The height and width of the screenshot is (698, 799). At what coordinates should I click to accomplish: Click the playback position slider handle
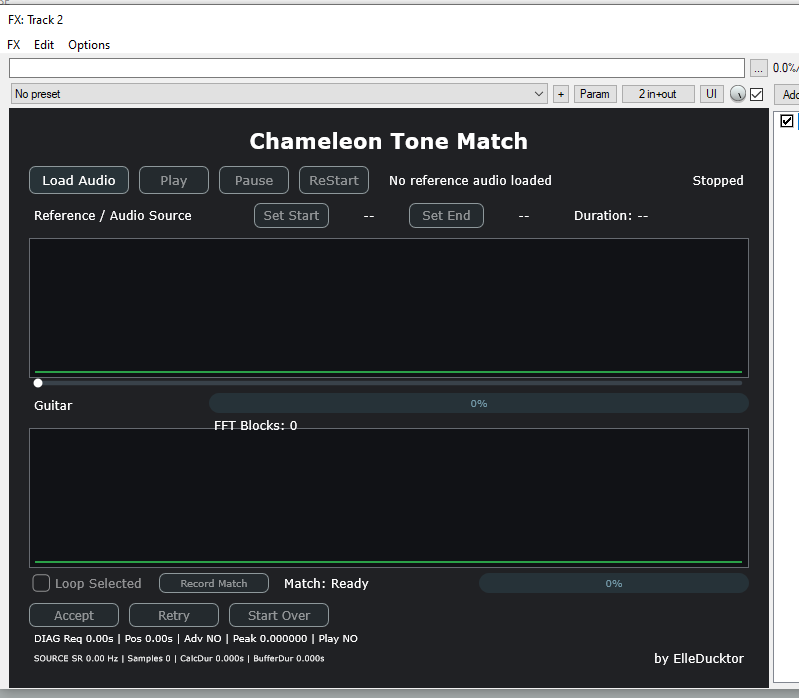pos(38,383)
